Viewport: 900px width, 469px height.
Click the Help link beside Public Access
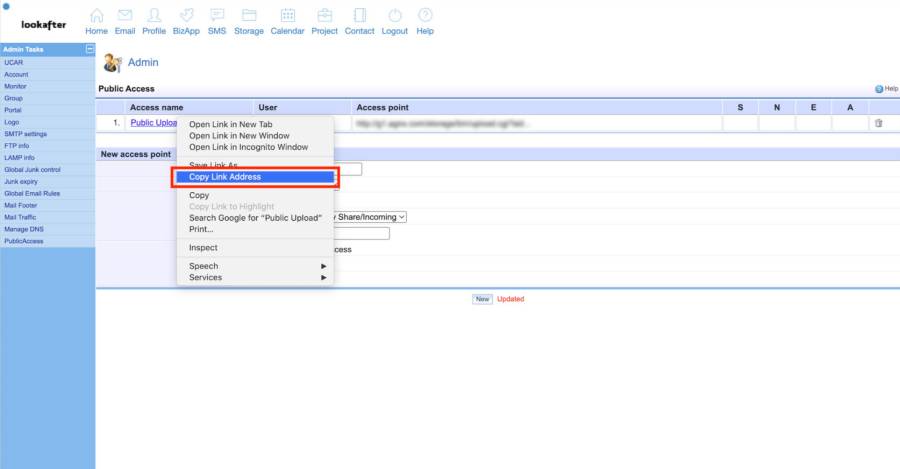point(885,89)
